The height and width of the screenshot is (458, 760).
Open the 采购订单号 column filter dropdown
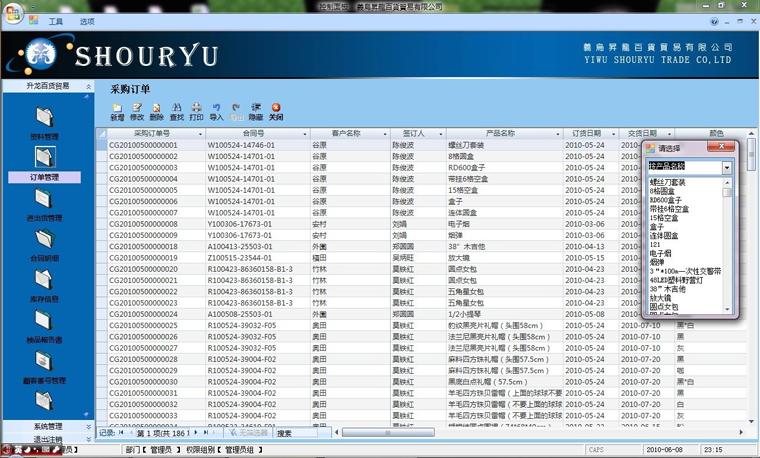[200, 134]
